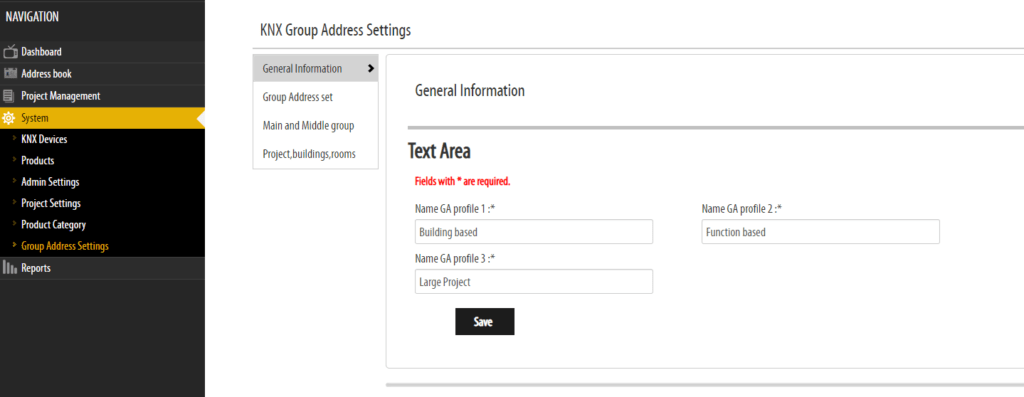The image size is (1024, 397).
Task: Focus the Name GA profile 1 field
Action: pyautogui.click(x=534, y=232)
